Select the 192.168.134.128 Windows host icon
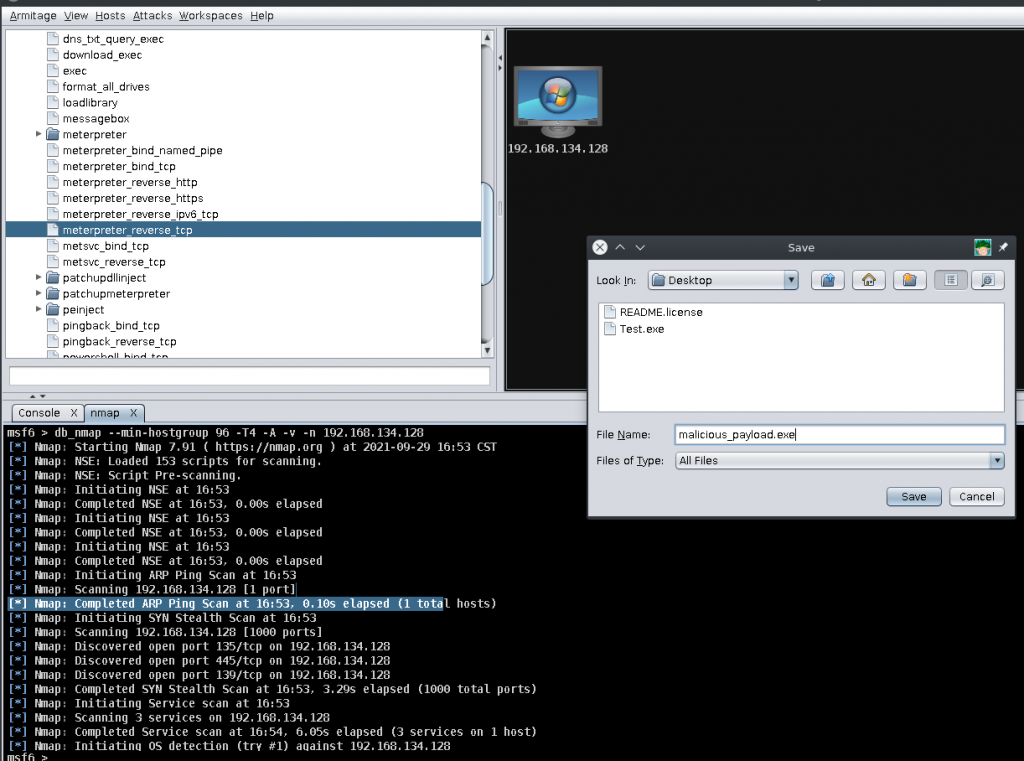The height and width of the screenshot is (761, 1024). 558,101
